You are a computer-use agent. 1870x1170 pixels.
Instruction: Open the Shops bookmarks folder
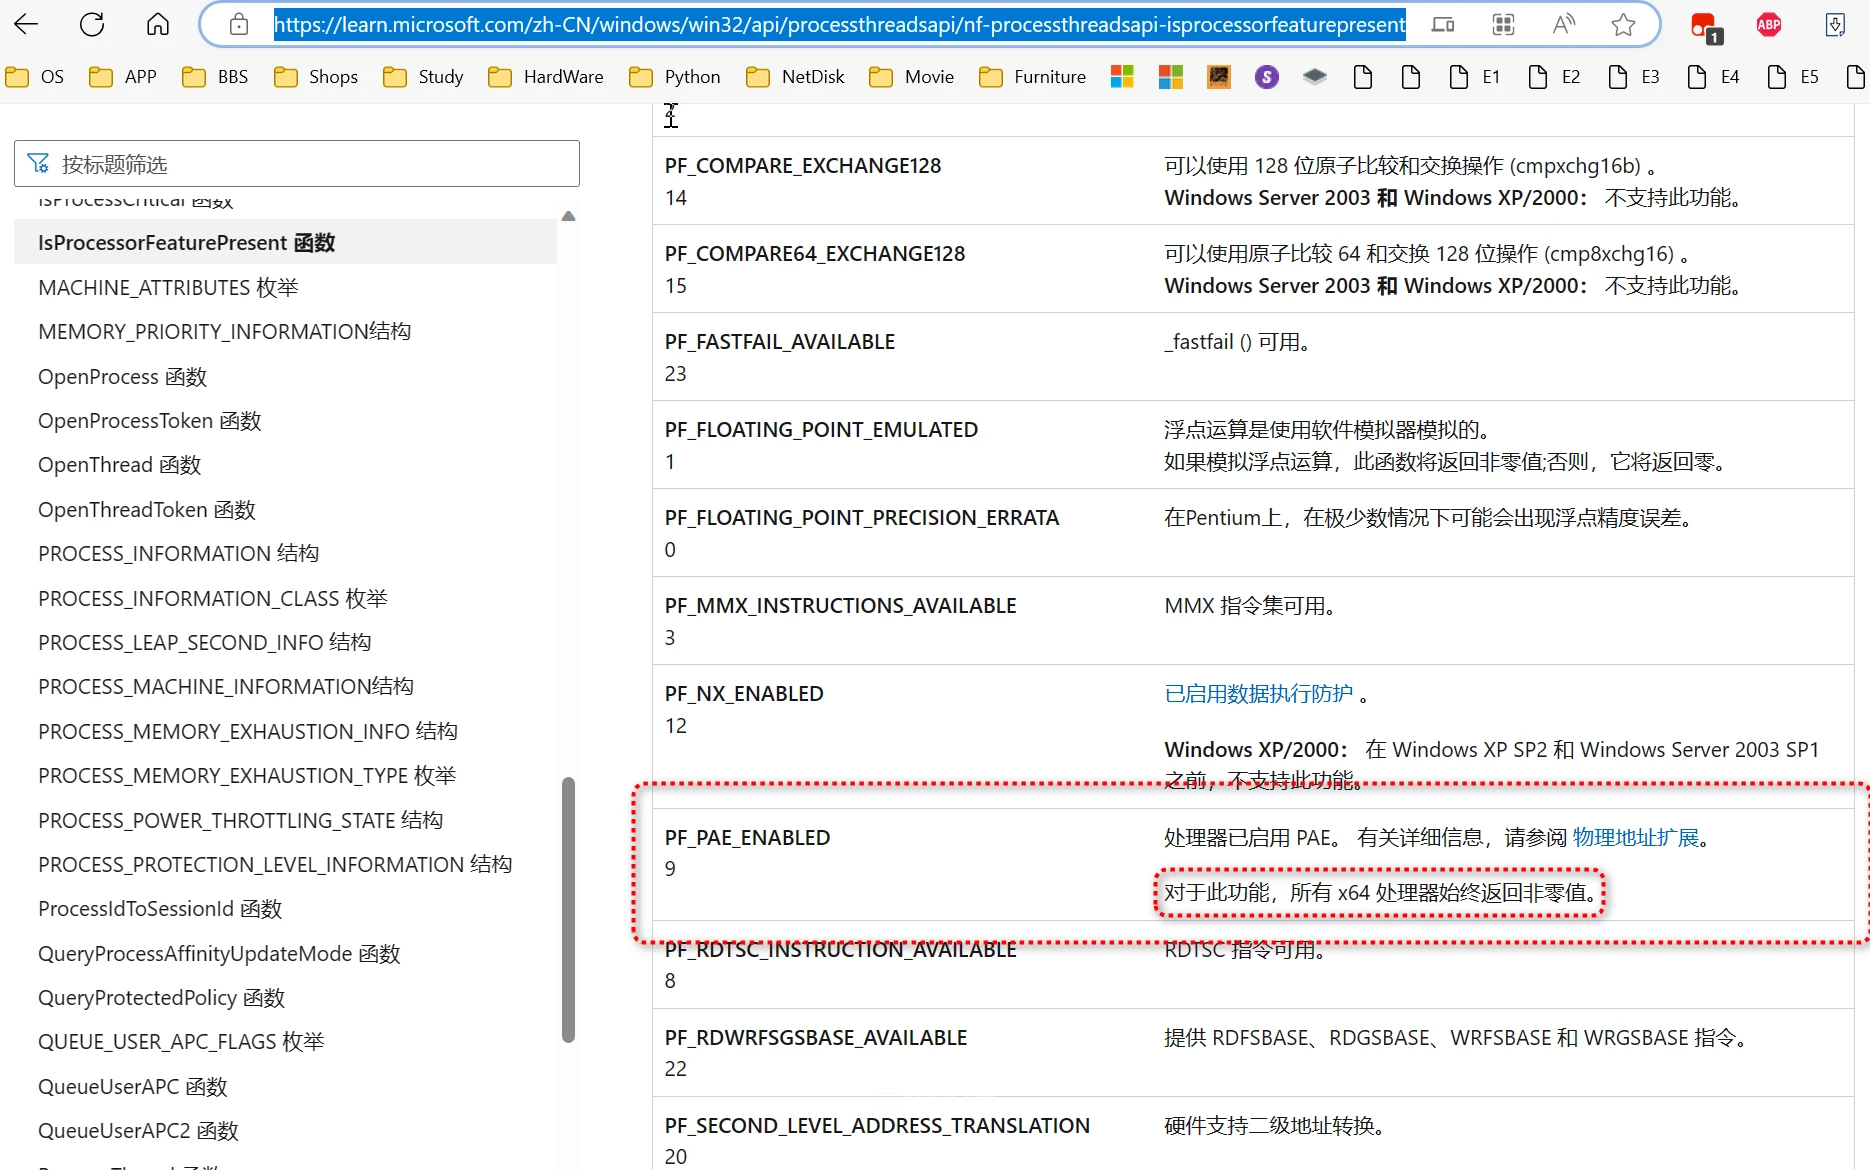pyautogui.click(x=316, y=77)
